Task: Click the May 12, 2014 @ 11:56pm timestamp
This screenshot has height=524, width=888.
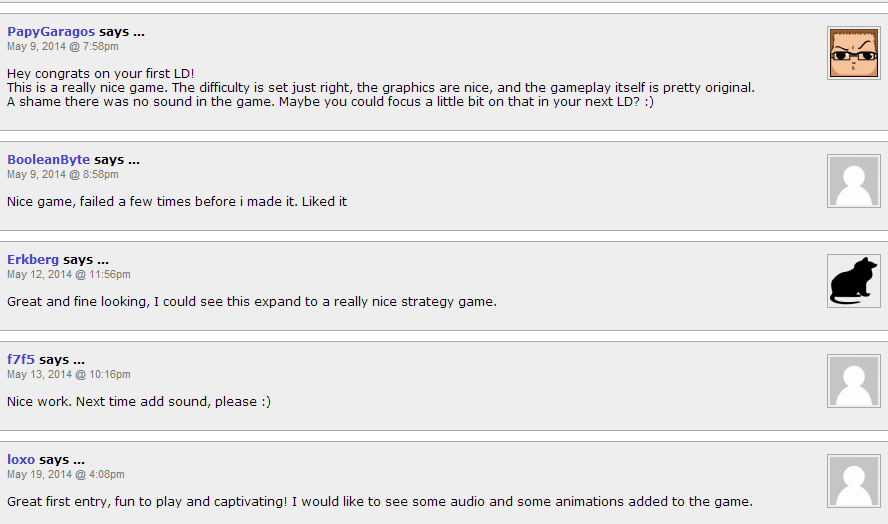Action: coord(69,274)
